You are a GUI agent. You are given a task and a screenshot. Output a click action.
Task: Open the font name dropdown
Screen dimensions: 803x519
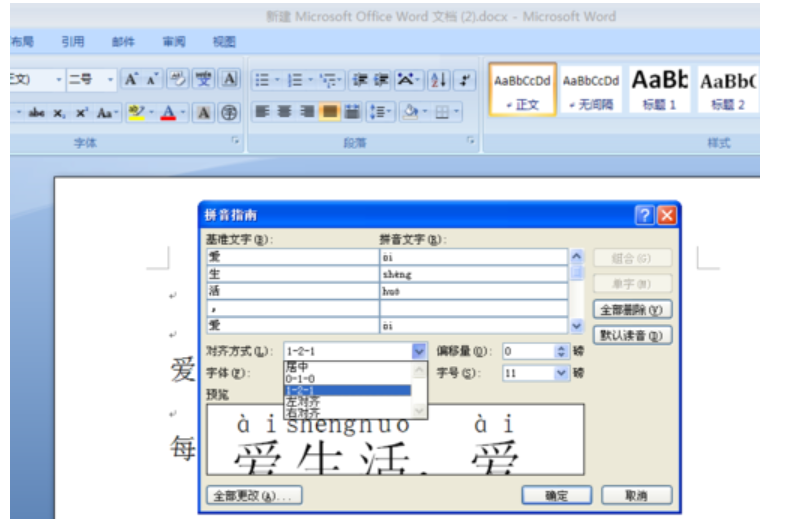(x=58, y=79)
